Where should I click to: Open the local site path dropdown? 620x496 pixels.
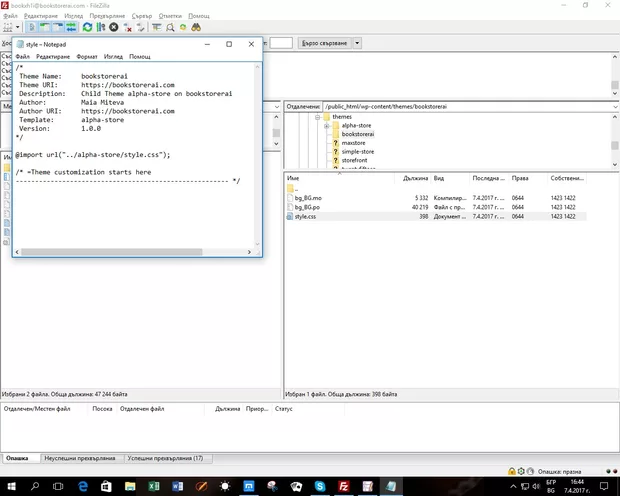(277, 107)
